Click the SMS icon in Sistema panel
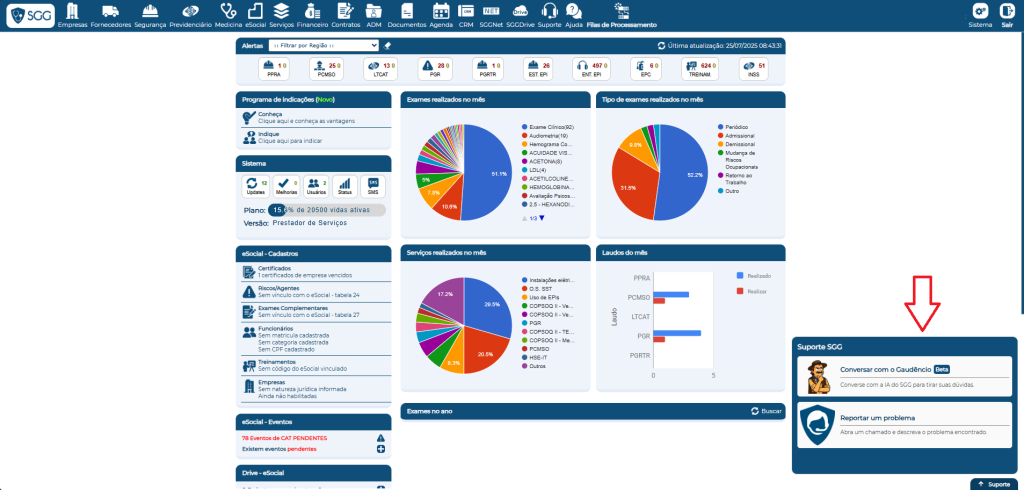Image resolution: width=1024 pixels, height=490 pixels. 373,186
